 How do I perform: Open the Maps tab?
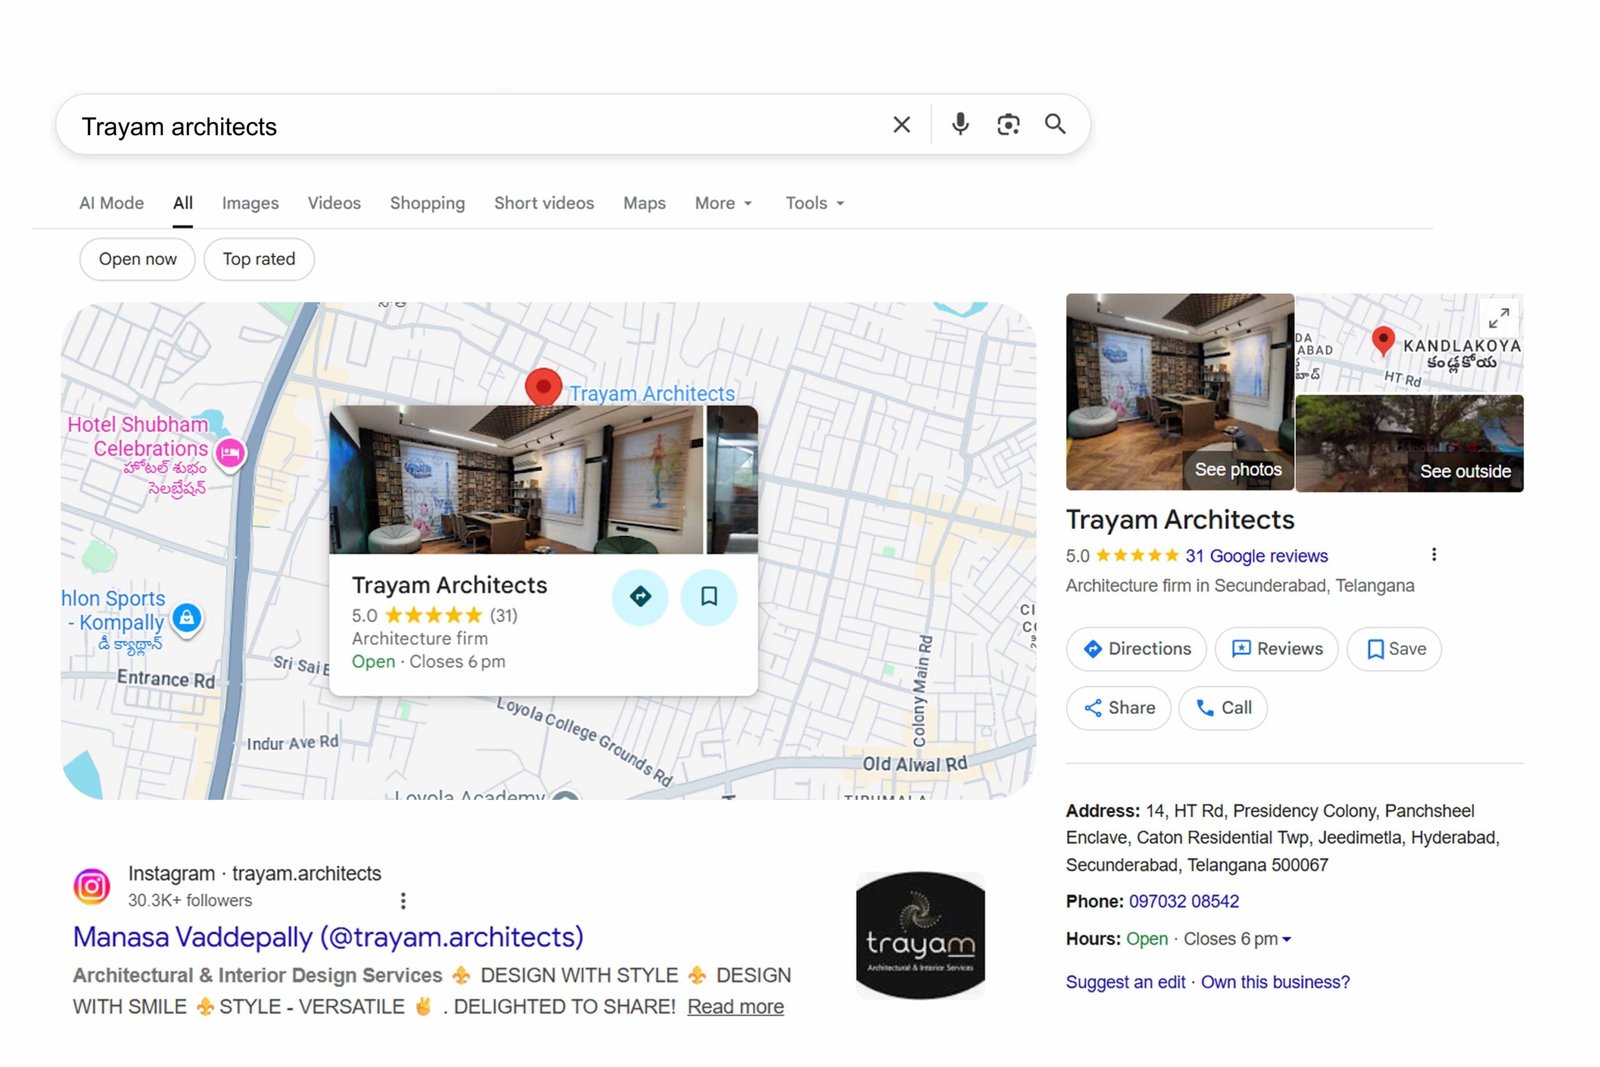643,203
